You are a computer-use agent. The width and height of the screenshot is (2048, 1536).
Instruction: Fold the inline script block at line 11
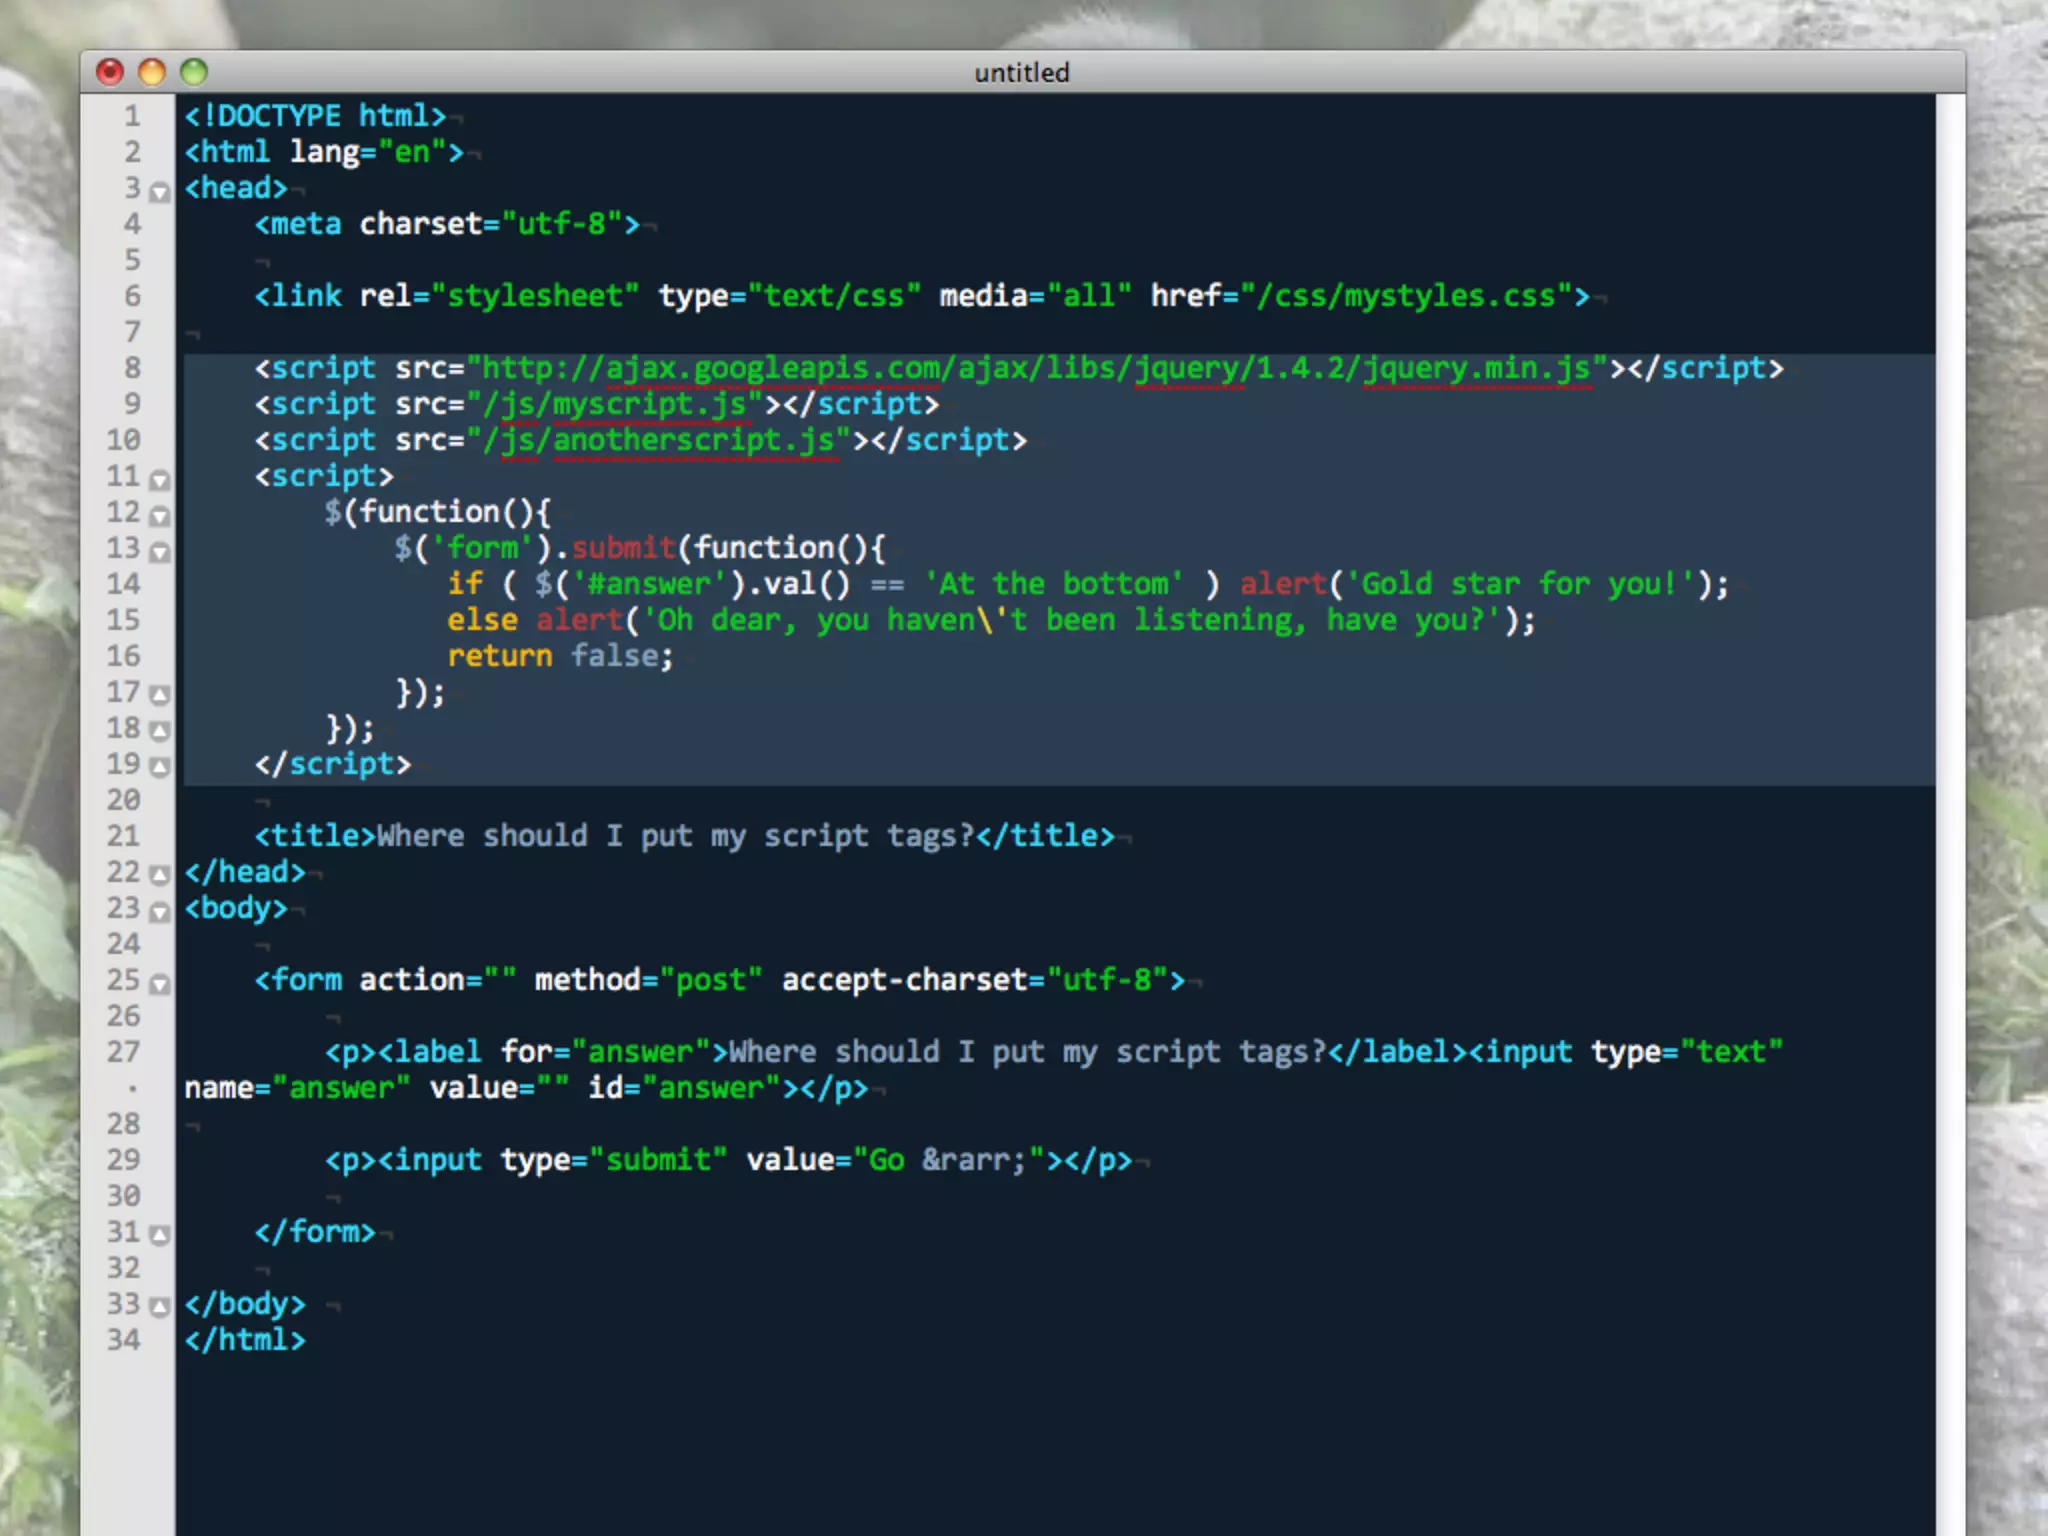[160, 480]
